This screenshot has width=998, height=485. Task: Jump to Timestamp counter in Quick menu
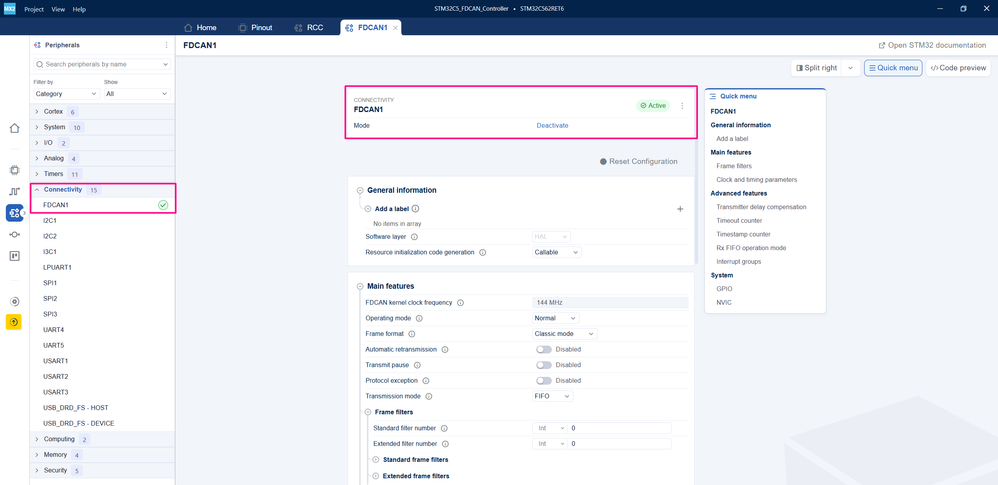pos(743,234)
